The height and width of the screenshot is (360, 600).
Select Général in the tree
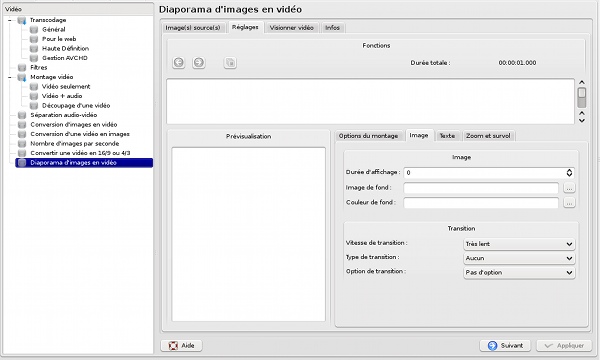(54, 29)
